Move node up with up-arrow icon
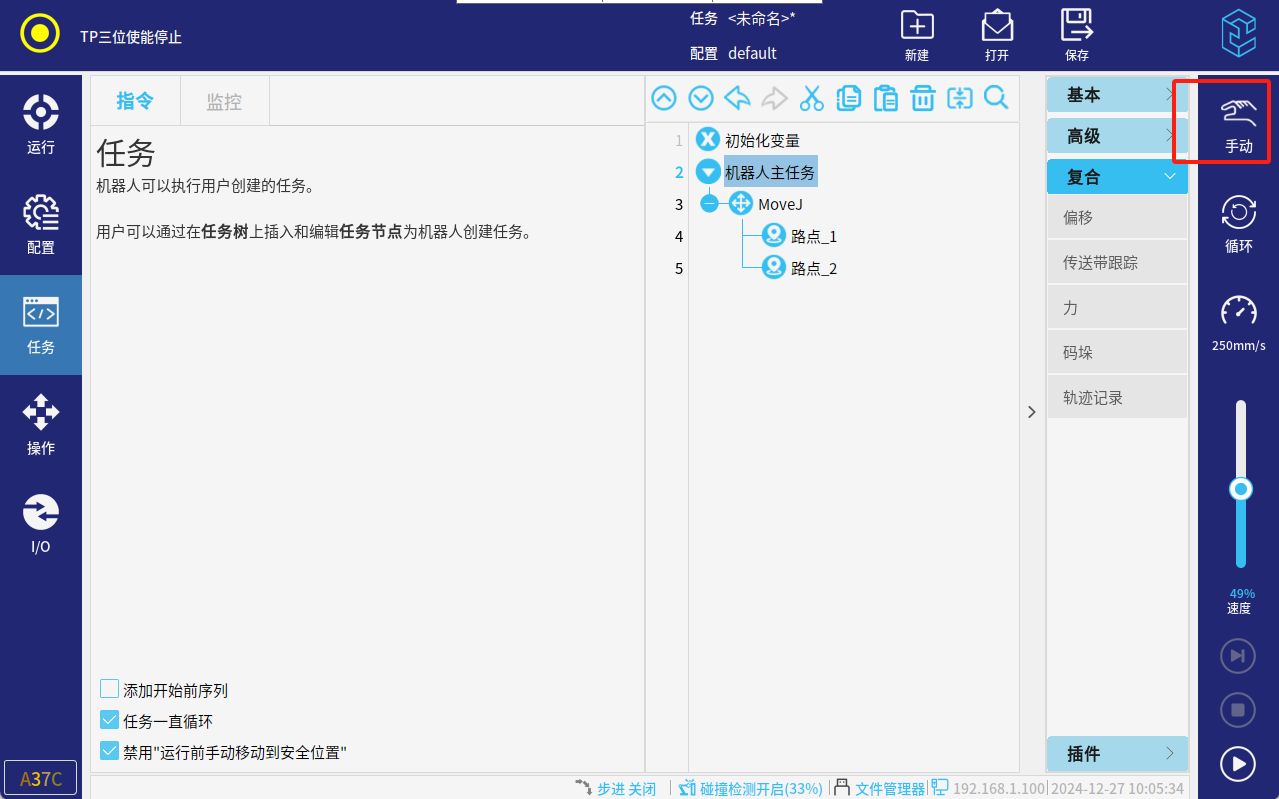1279x799 pixels. [x=664, y=98]
